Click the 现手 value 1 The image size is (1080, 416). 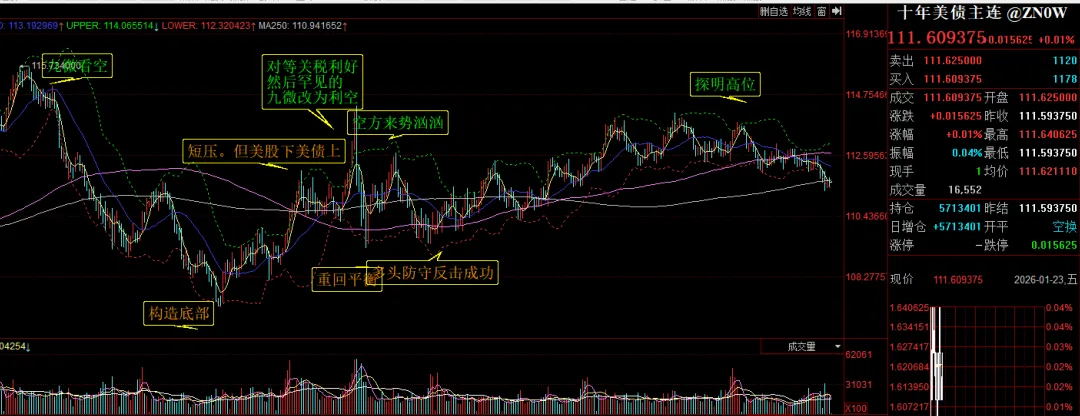coord(979,171)
